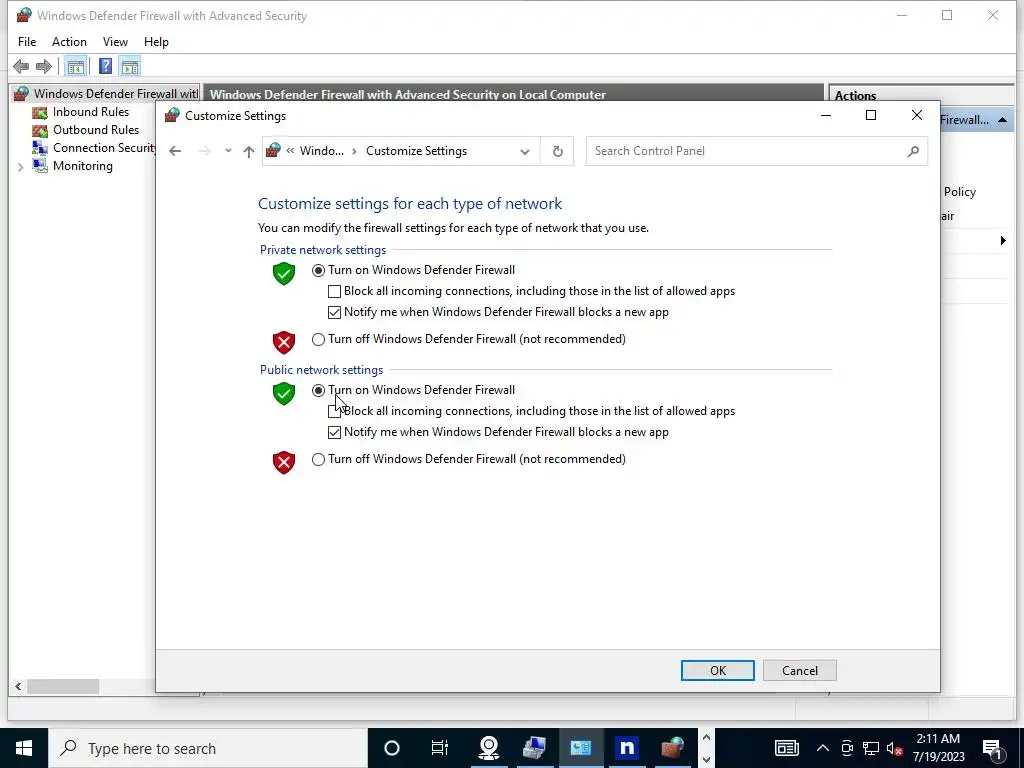1024x768 pixels.
Task: Click the search magnifier icon in Control Panel
Action: pyautogui.click(x=913, y=152)
